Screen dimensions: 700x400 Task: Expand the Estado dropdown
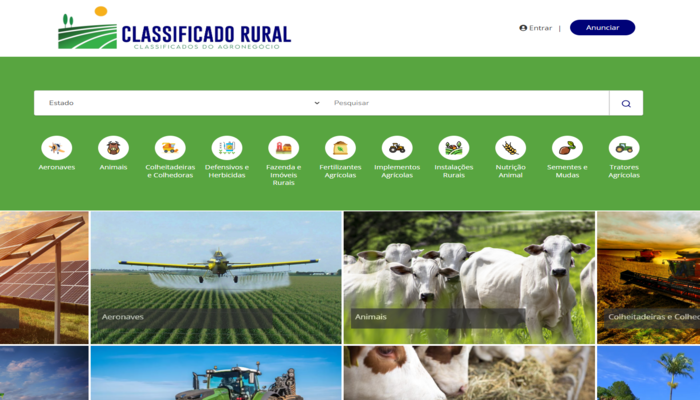pyautogui.click(x=183, y=103)
